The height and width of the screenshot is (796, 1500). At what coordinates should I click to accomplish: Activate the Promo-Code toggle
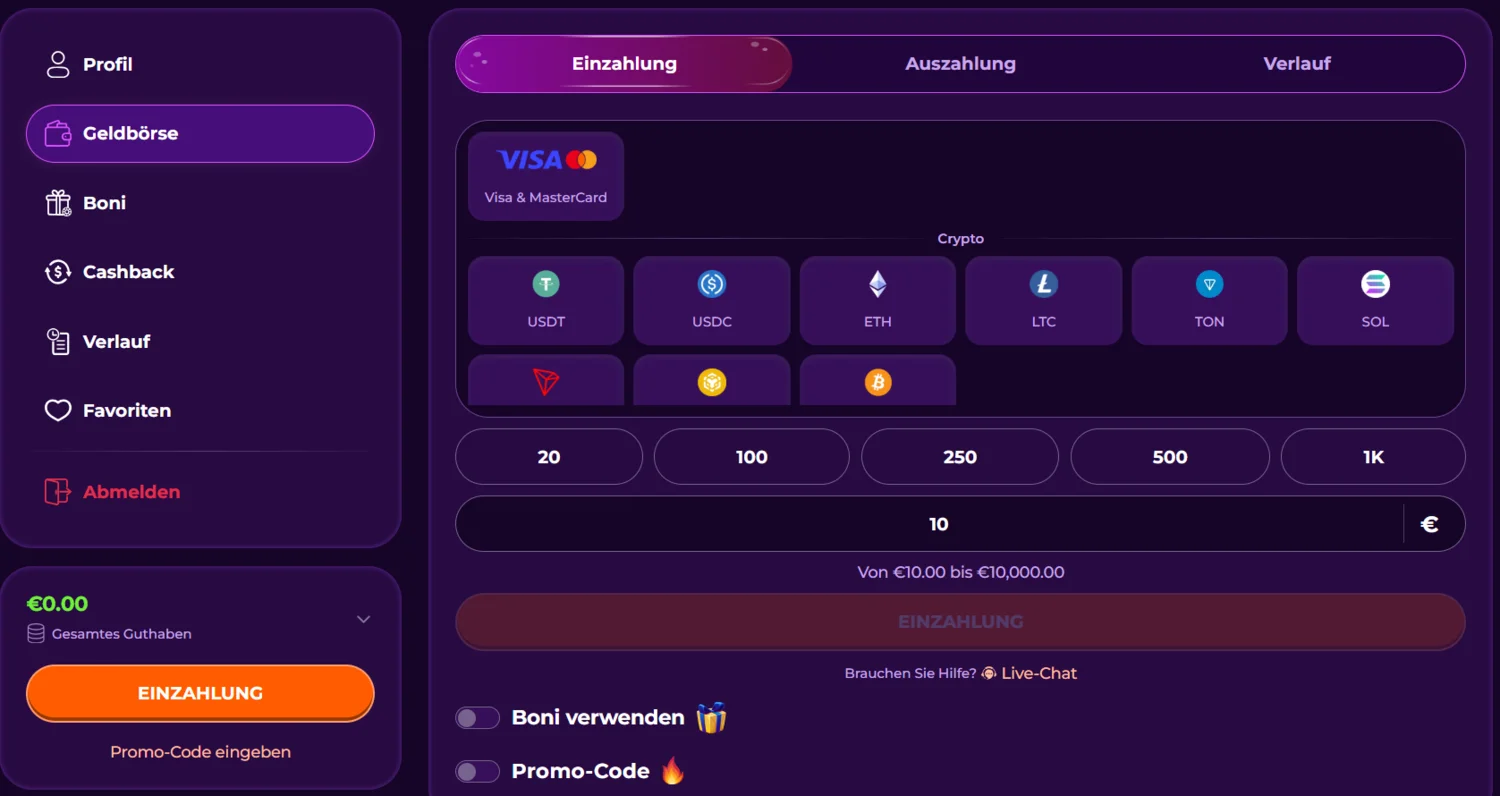point(478,770)
